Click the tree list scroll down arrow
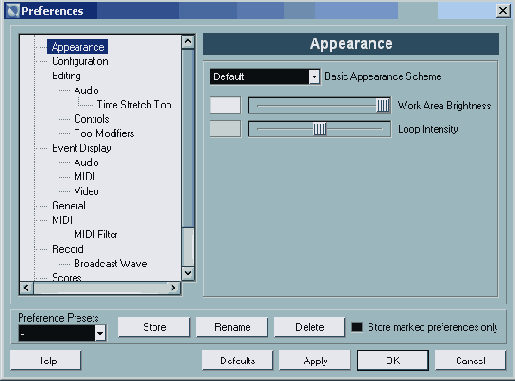The height and width of the screenshot is (381, 515). tap(188, 273)
